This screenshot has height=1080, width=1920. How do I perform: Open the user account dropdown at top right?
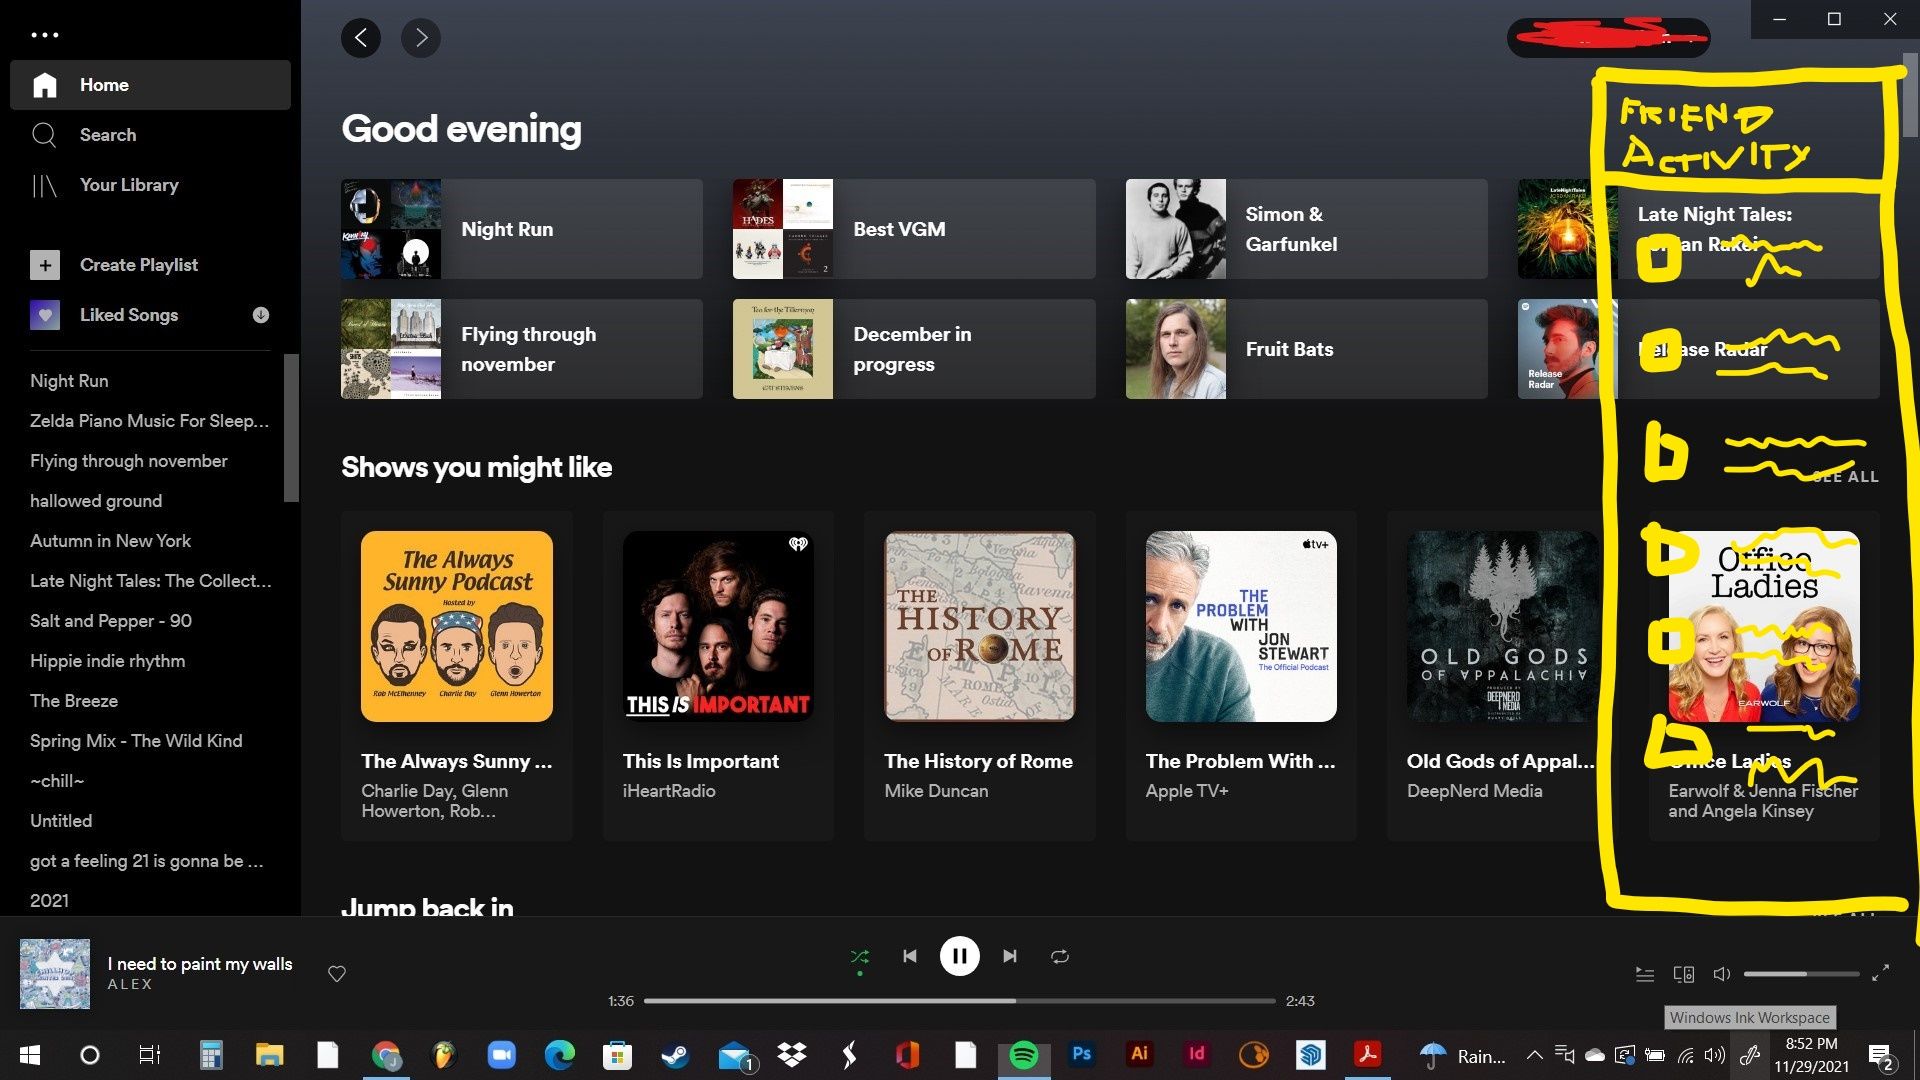tap(1608, 38)
